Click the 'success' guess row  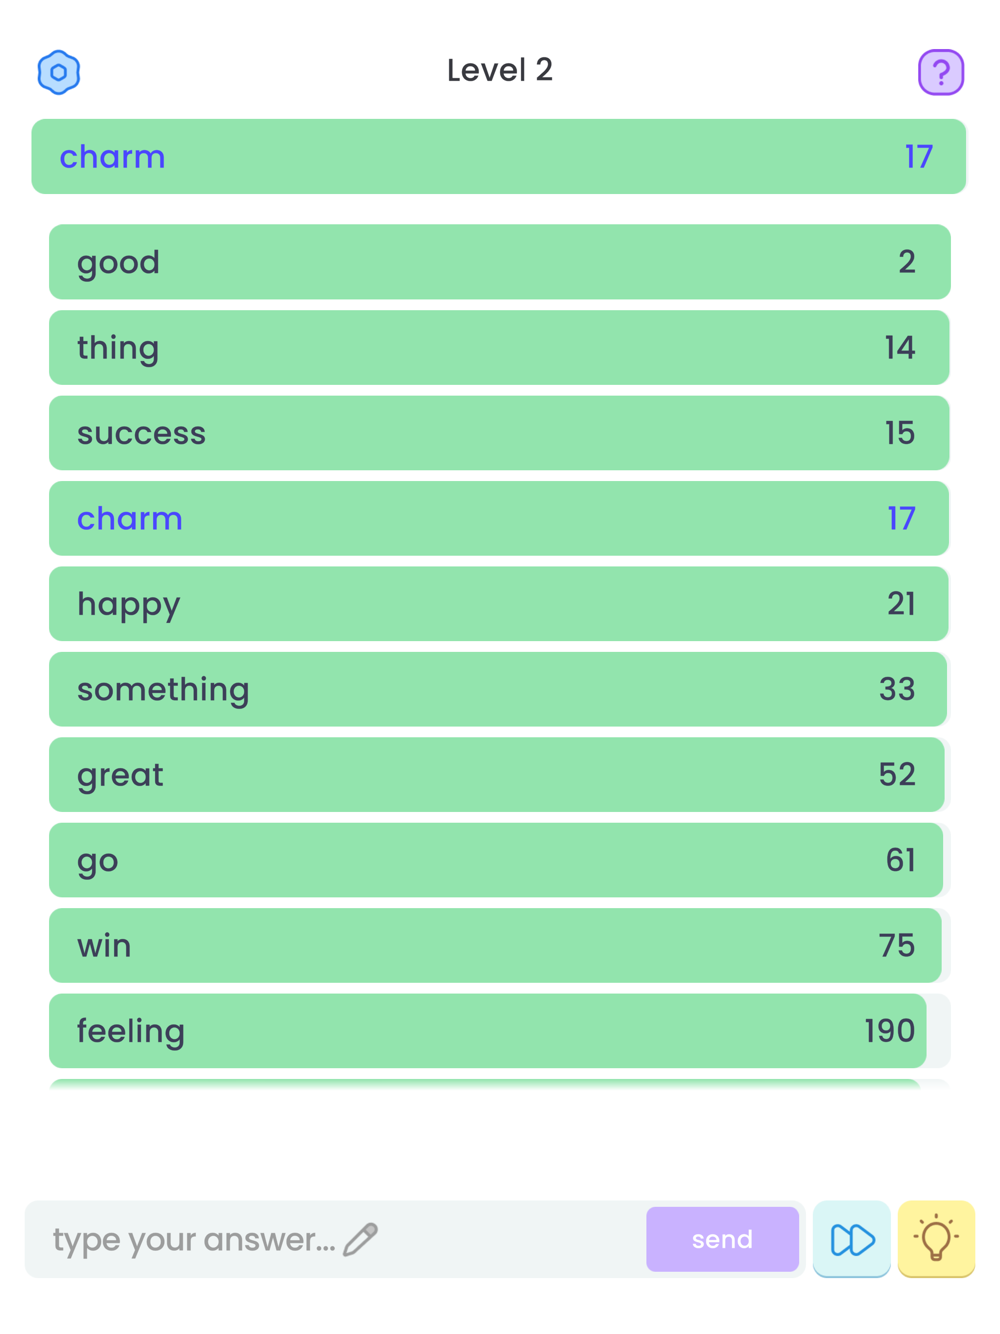(x=499, y=433)
